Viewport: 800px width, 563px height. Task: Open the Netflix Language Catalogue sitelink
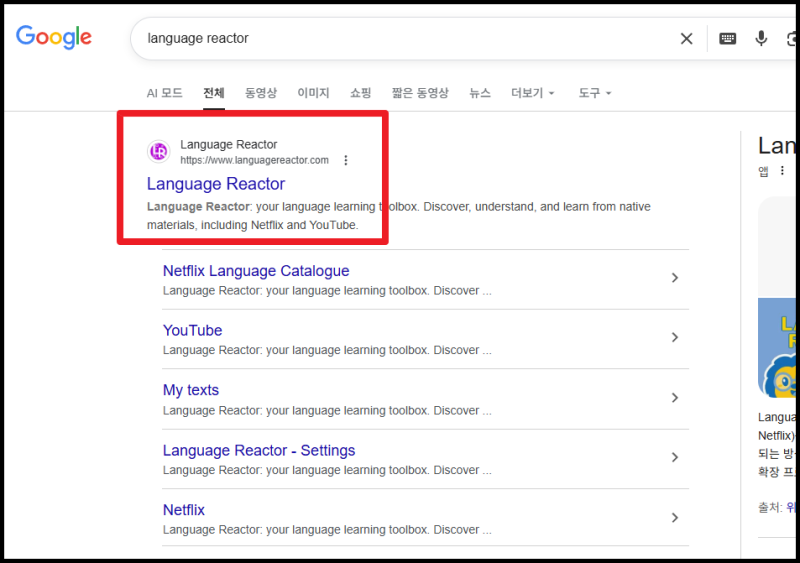point(256,271)
